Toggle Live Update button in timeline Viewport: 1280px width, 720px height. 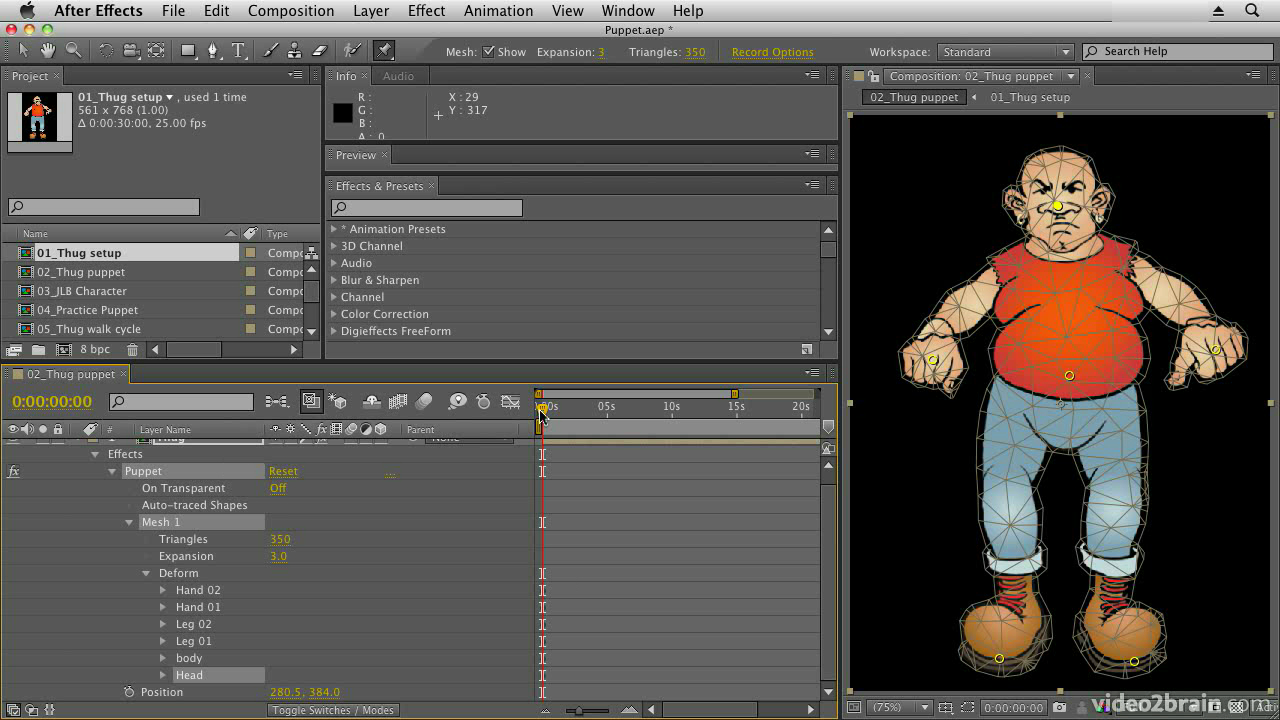click(311, 402)
